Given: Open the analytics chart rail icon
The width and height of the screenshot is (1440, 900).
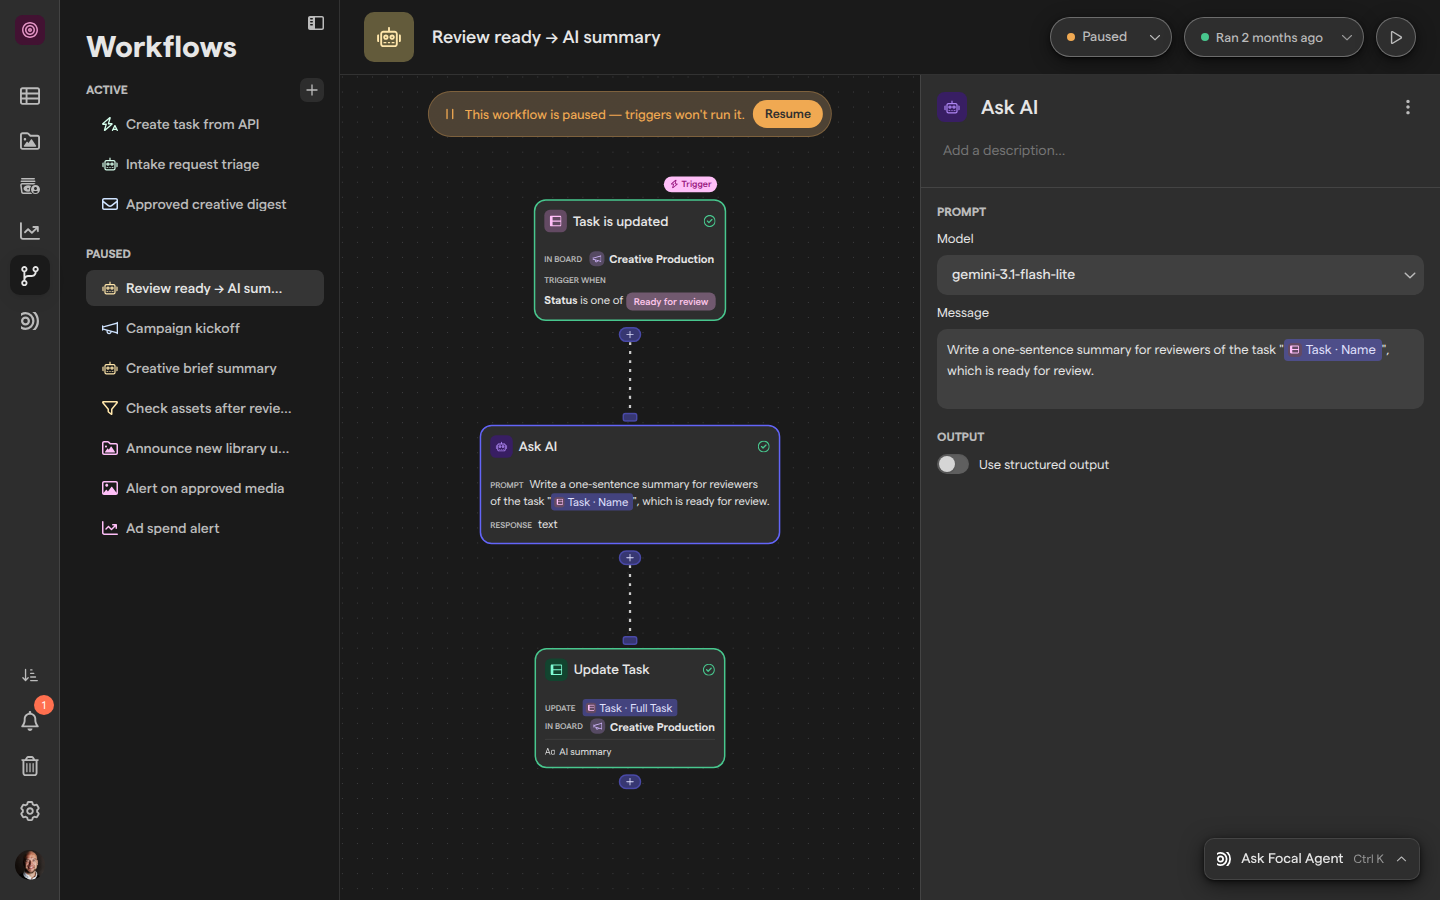Looking at the screenshot, I should pos(30,231).
